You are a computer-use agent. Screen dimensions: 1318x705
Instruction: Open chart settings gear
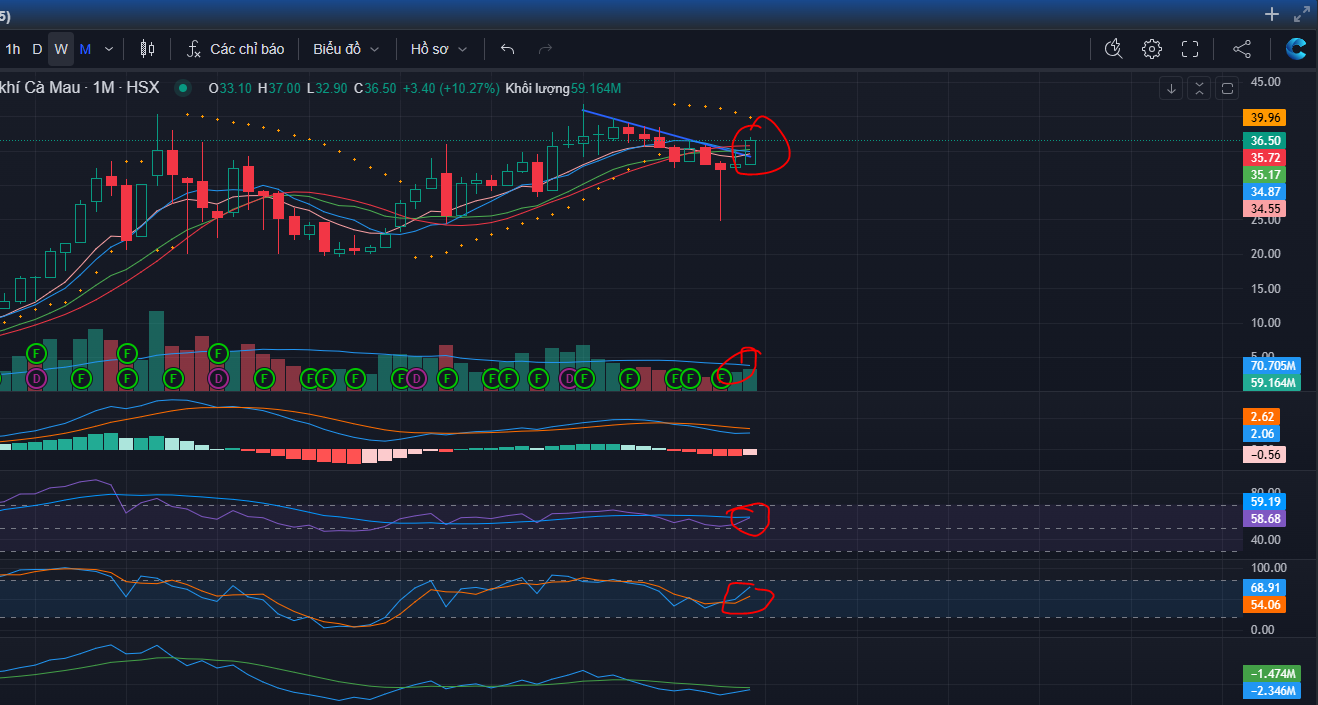1152,48
